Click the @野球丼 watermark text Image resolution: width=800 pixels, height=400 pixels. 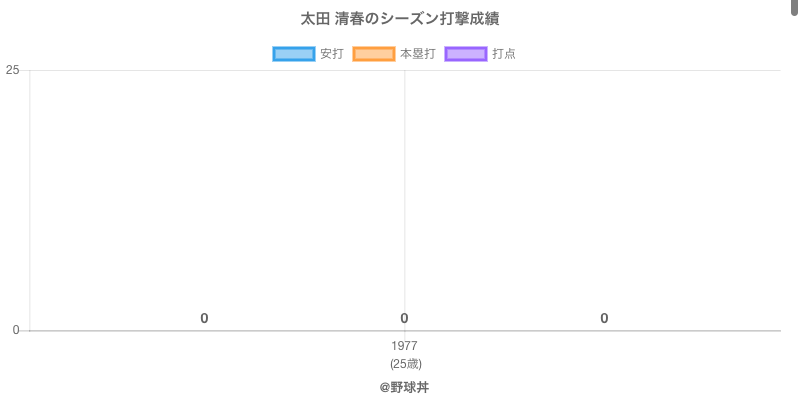404,387
